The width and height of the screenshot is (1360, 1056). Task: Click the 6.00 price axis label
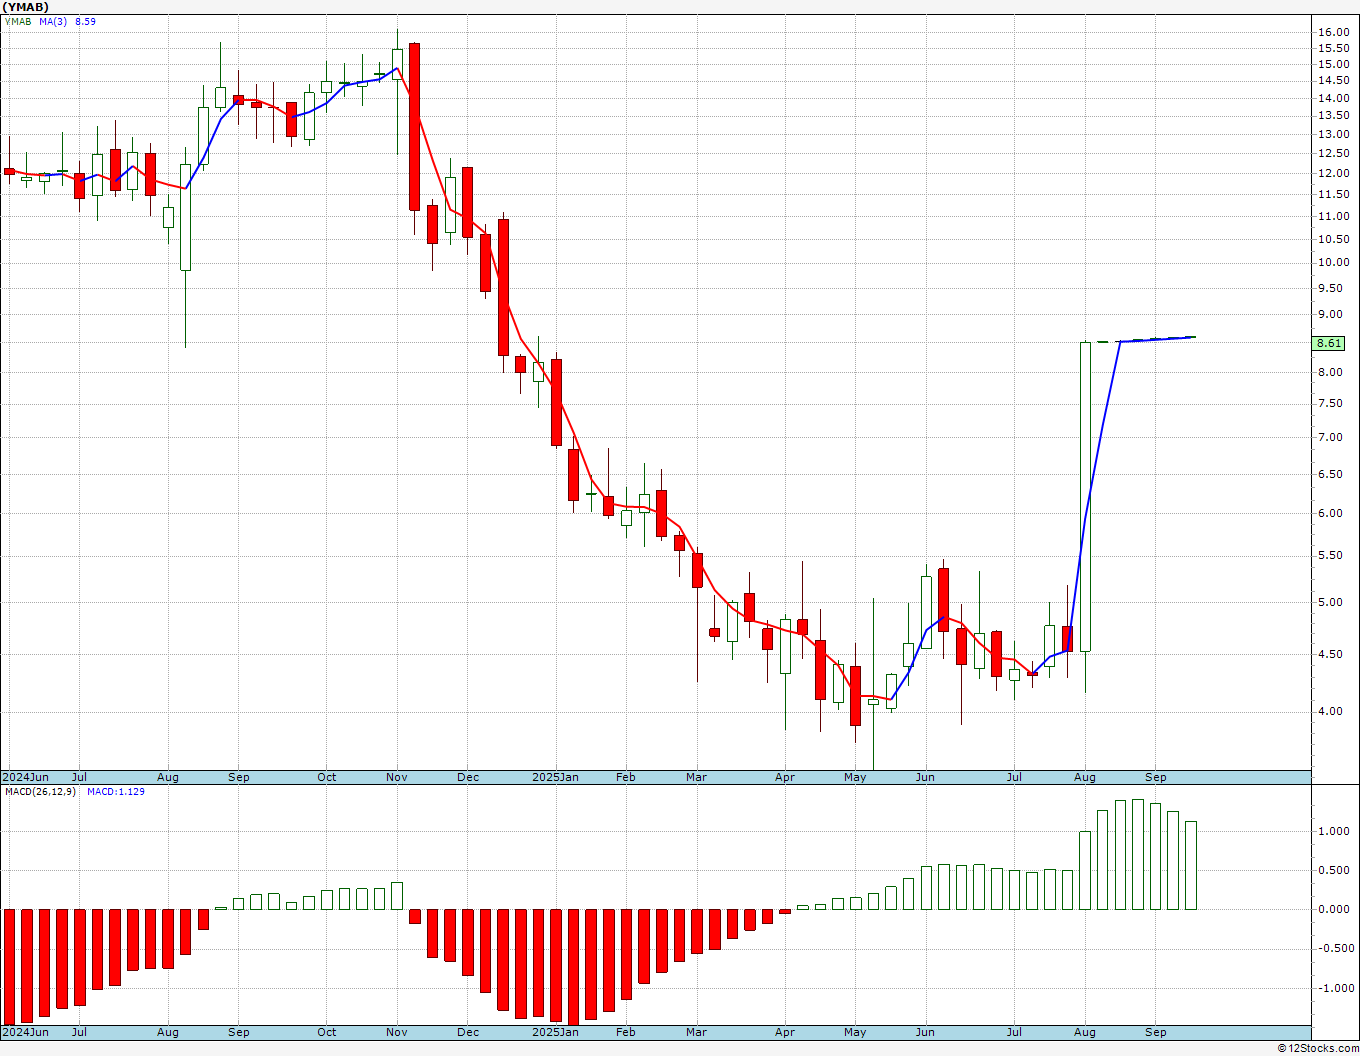1330,513
